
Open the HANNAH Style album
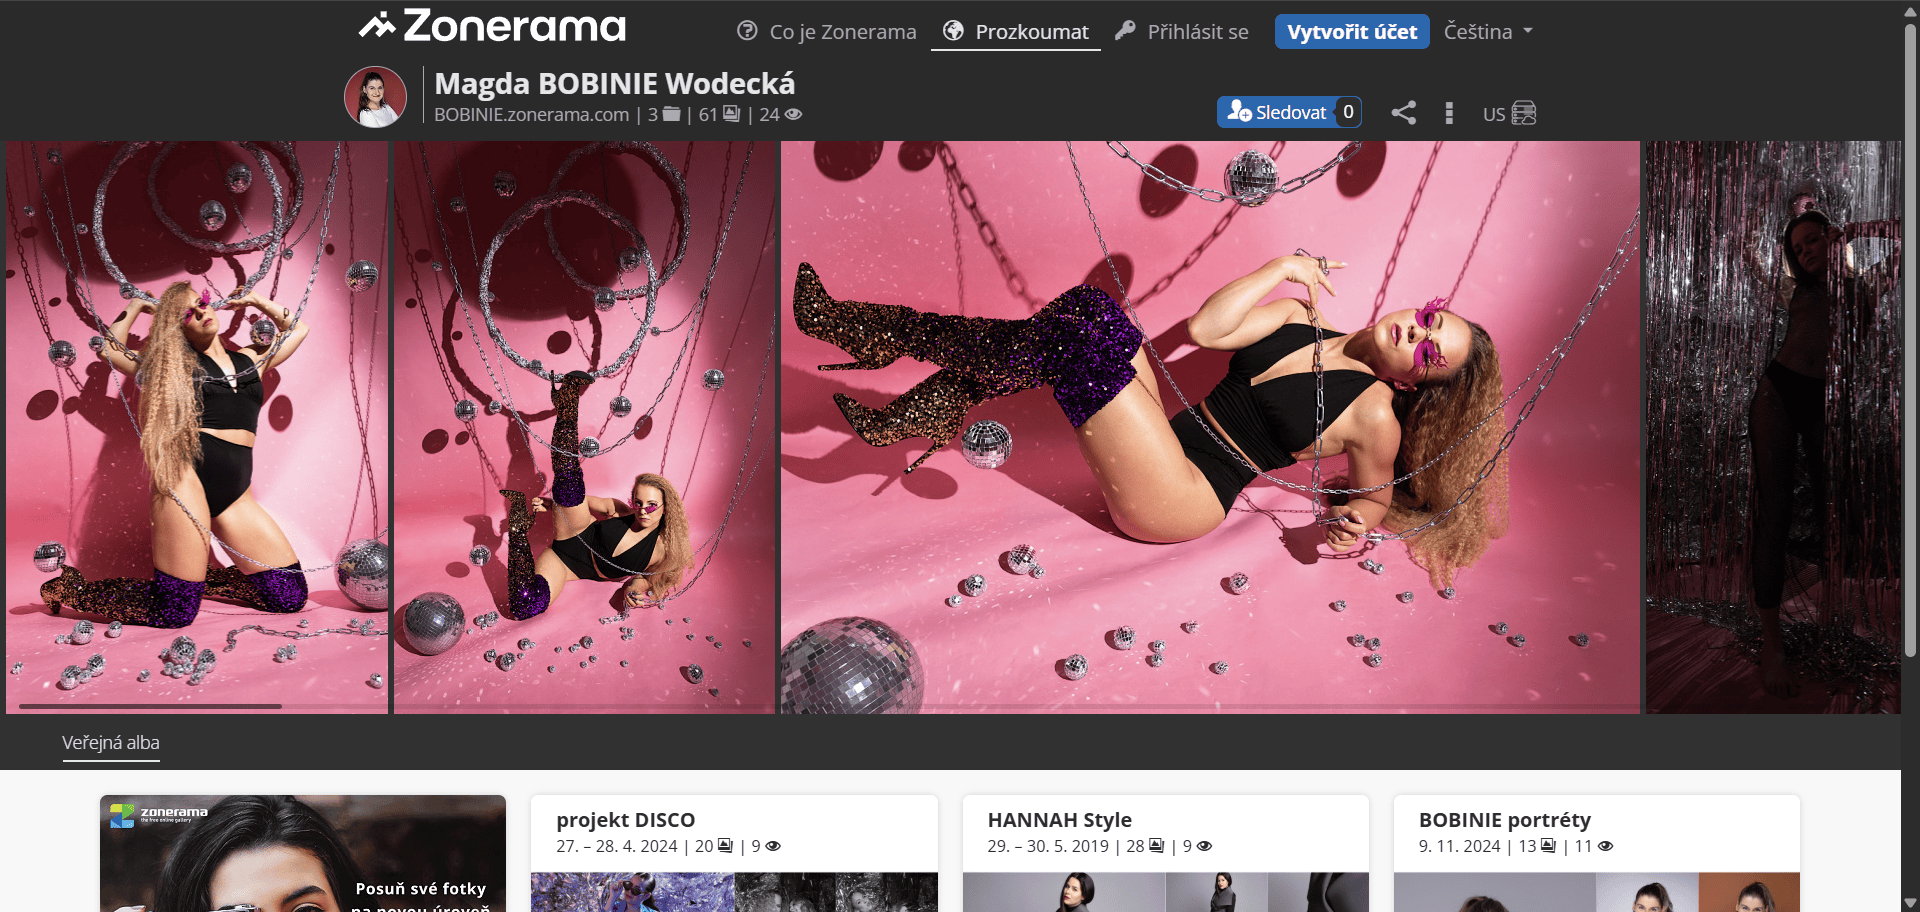pyautogui.click(x=1059, y=820)
